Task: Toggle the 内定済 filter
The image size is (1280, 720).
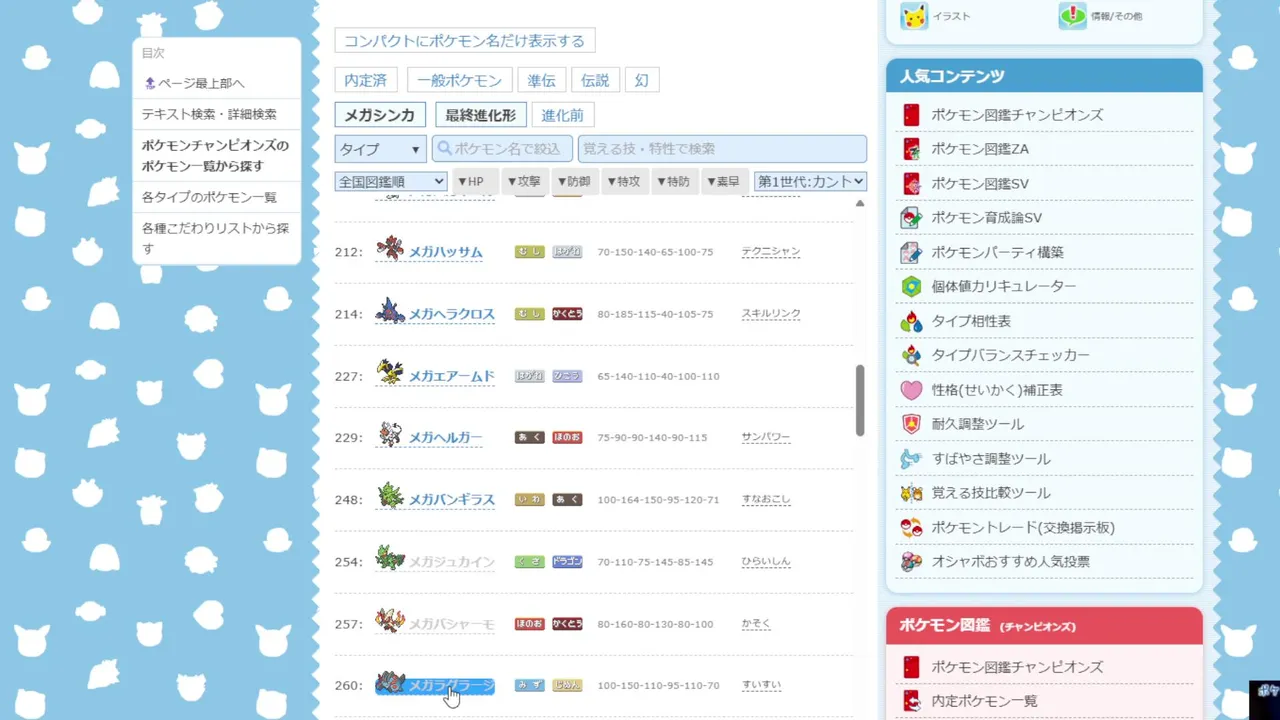Action: [x=366, y=81]
